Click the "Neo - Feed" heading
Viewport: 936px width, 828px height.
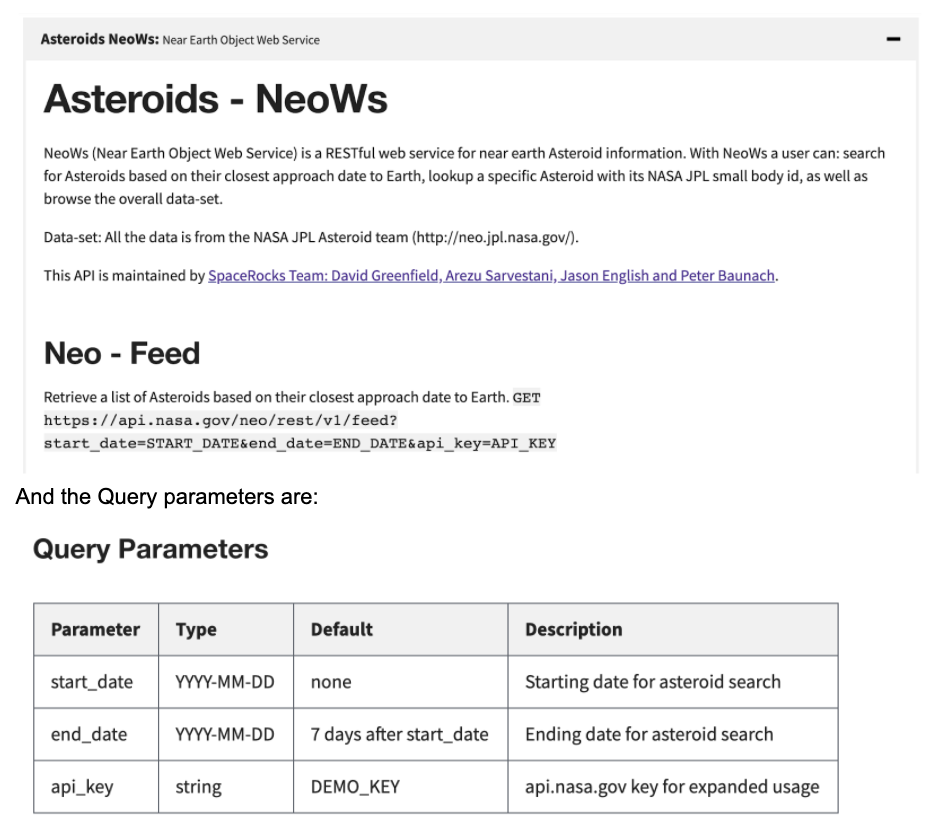click(x=122, y=353)
